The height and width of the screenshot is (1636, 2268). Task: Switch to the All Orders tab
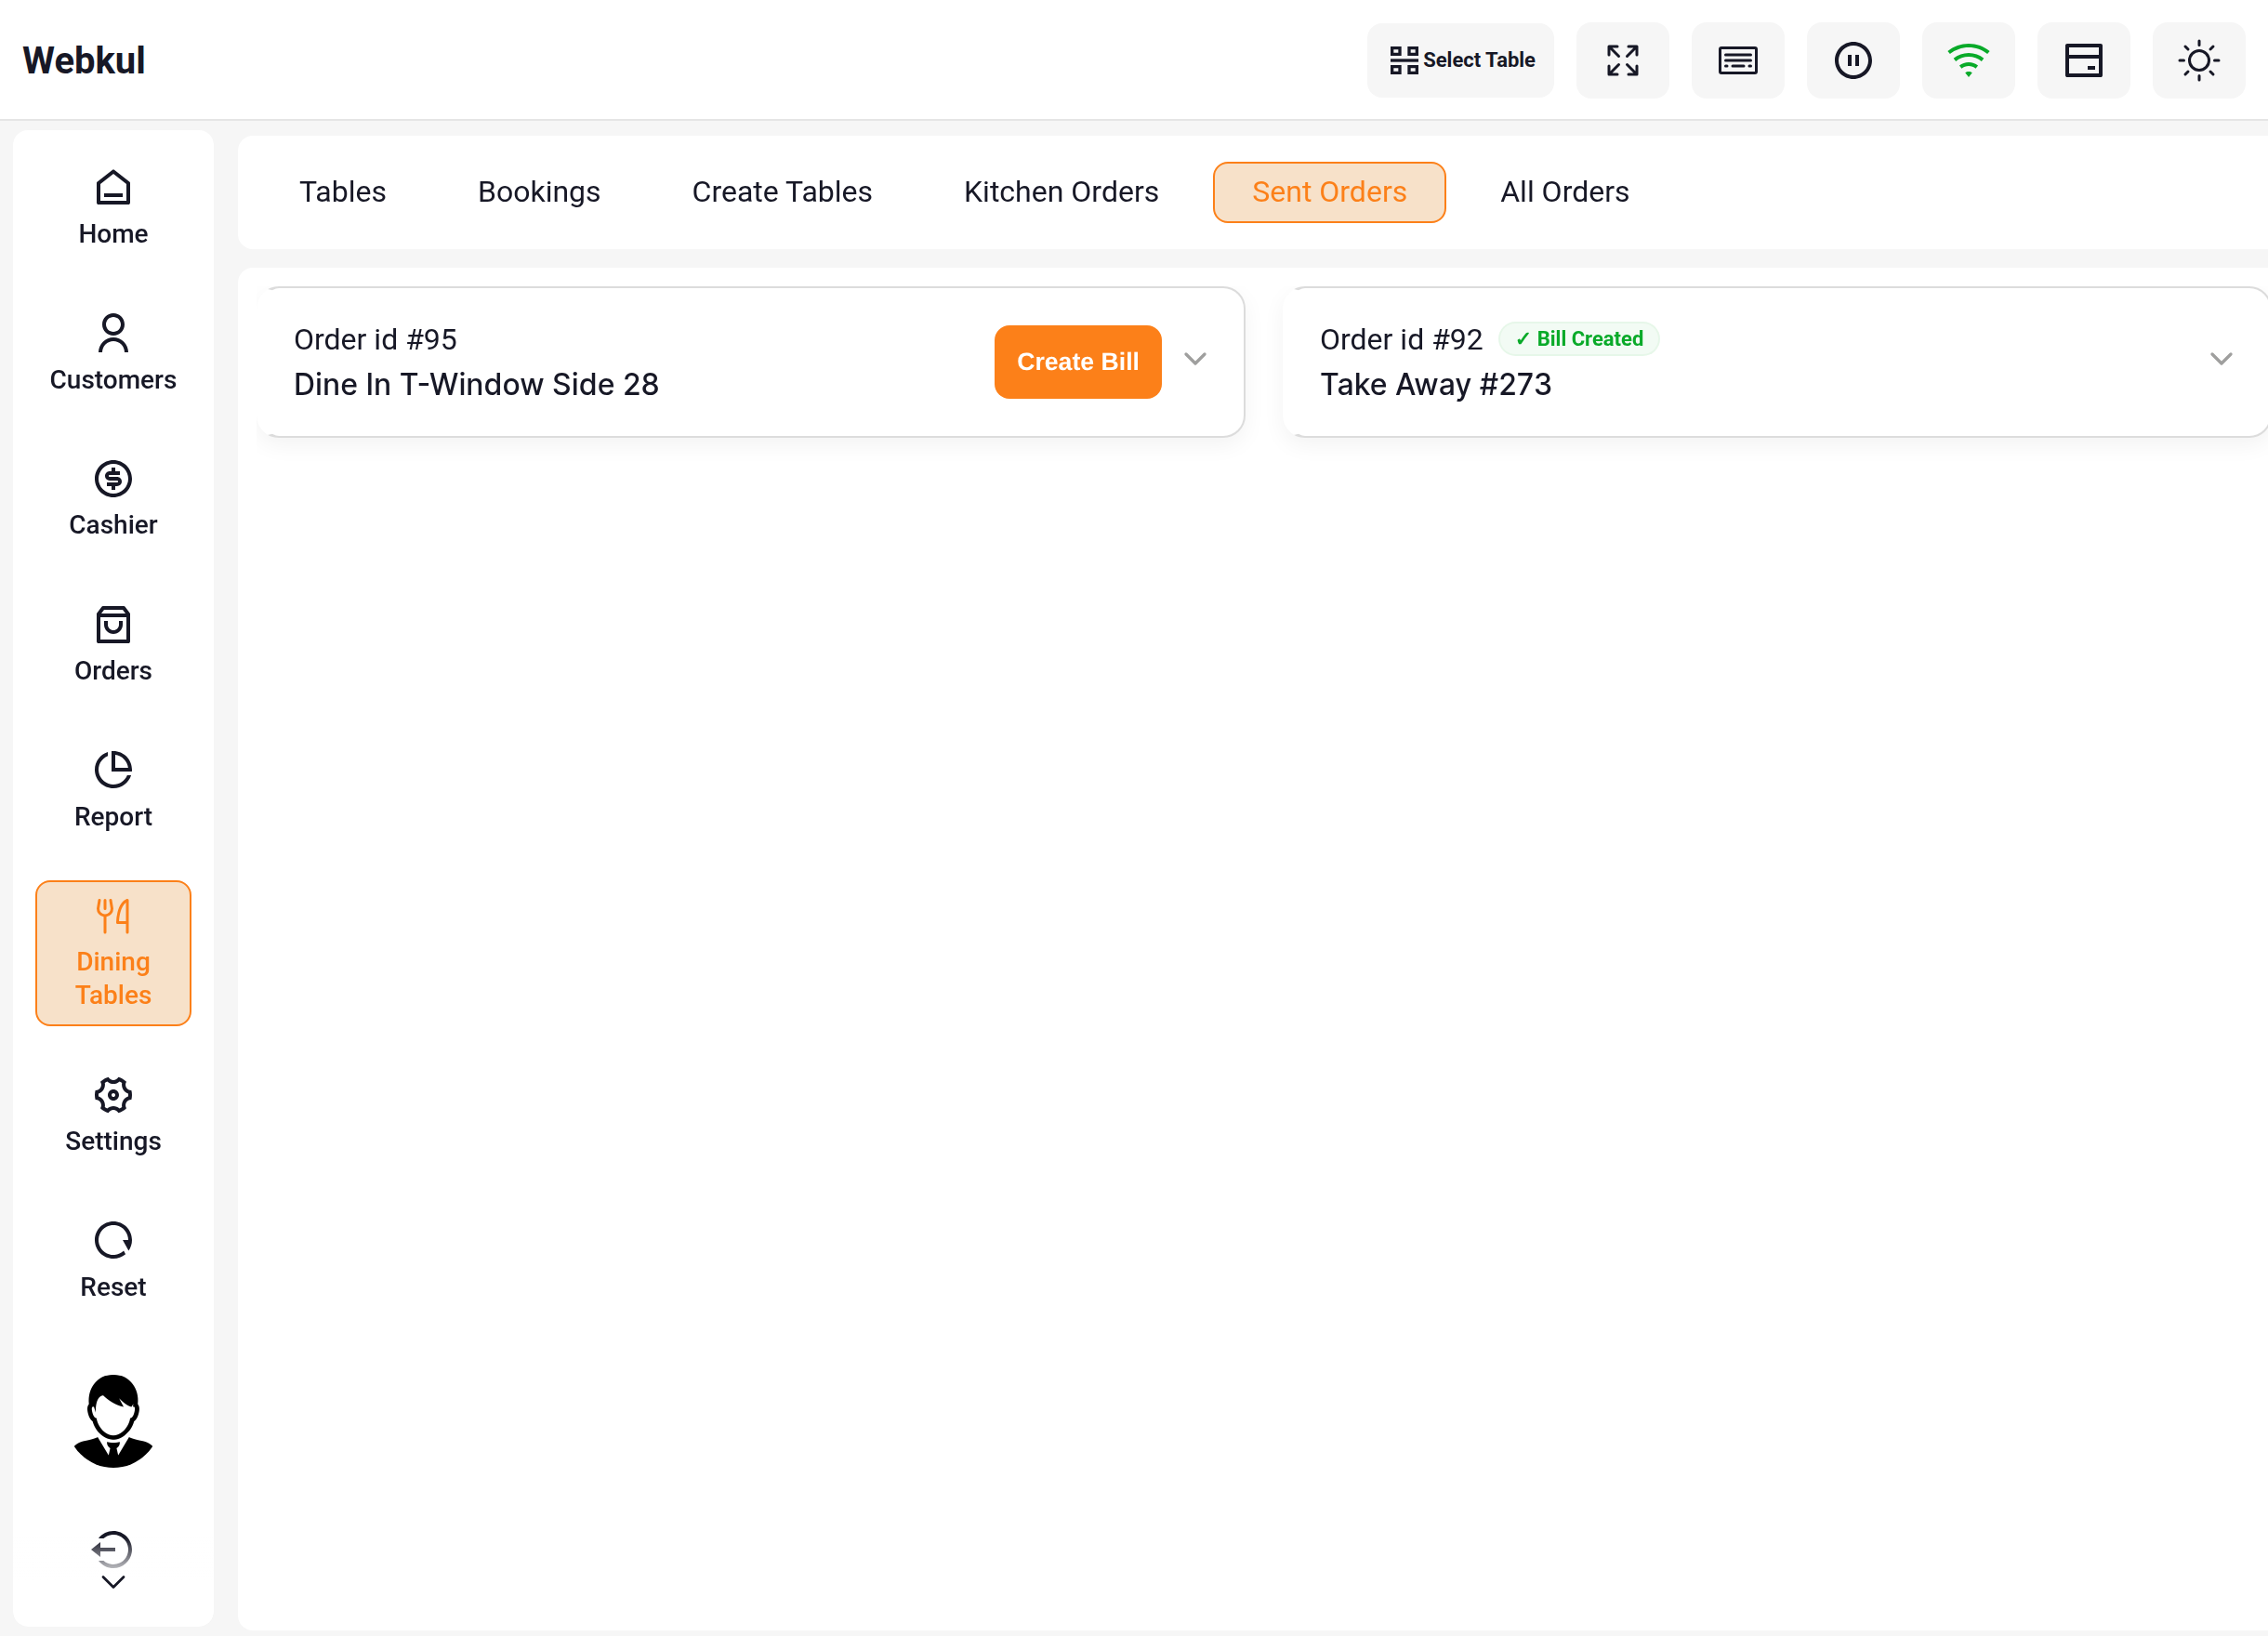(x=1565, y=192)
